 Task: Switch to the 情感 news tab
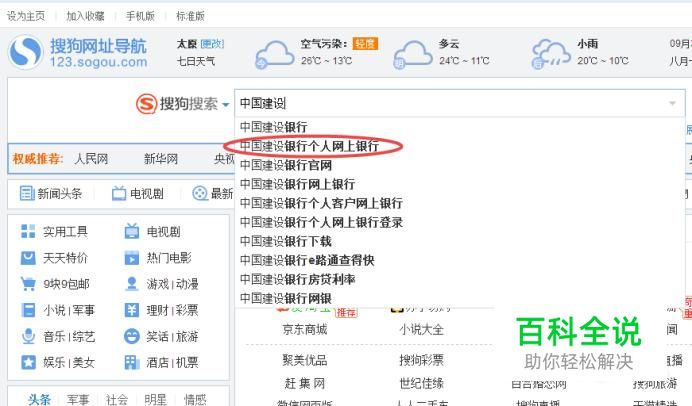(195, 400)
